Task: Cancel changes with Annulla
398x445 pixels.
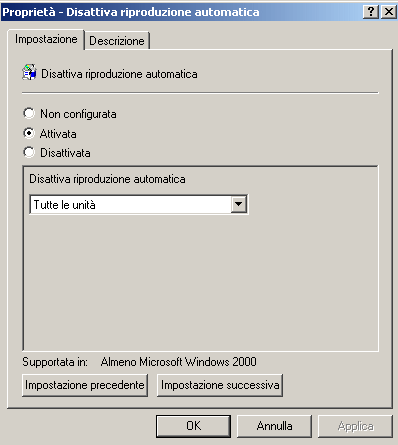Action: [x=274, y=426]
